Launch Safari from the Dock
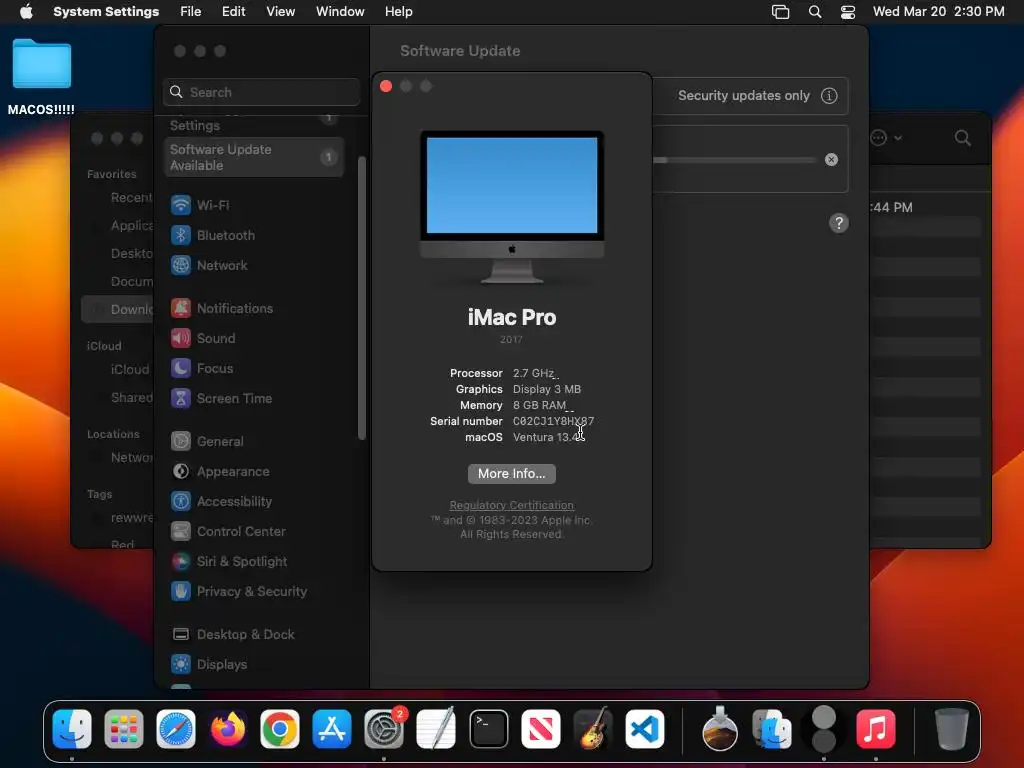Screen dimensions: 1024x768 [176, 729]
